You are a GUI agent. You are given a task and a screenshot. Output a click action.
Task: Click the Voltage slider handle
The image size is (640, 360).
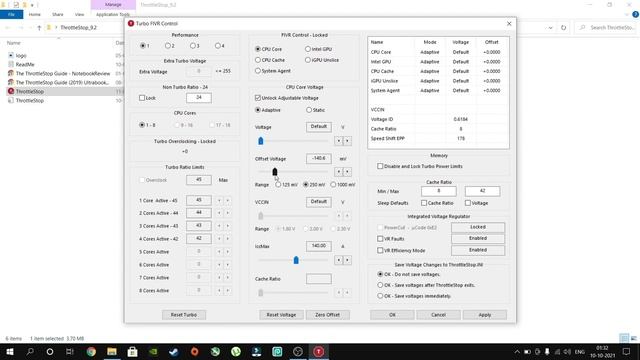[261, 141]
